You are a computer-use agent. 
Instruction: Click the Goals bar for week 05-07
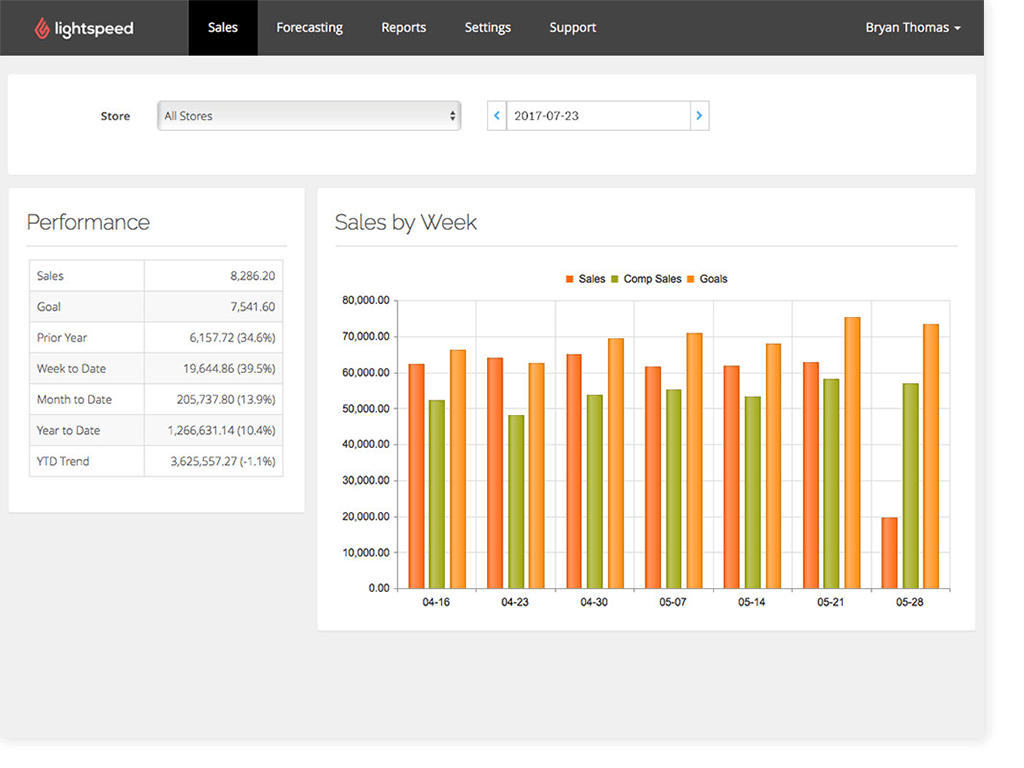(694, 461)
